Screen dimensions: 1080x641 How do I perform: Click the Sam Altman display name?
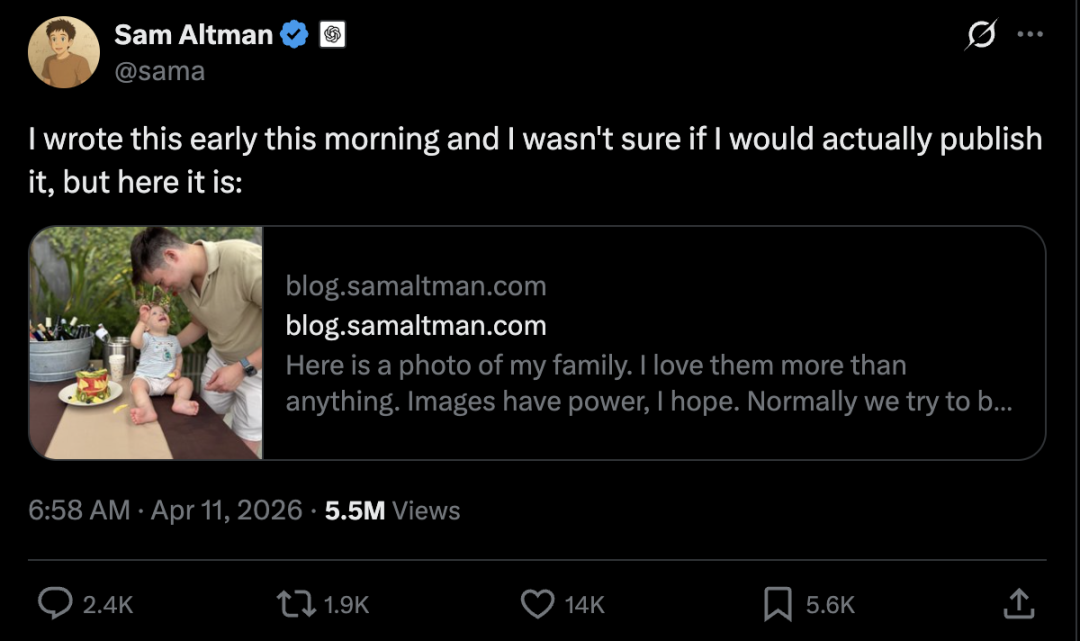click(193, 35)
